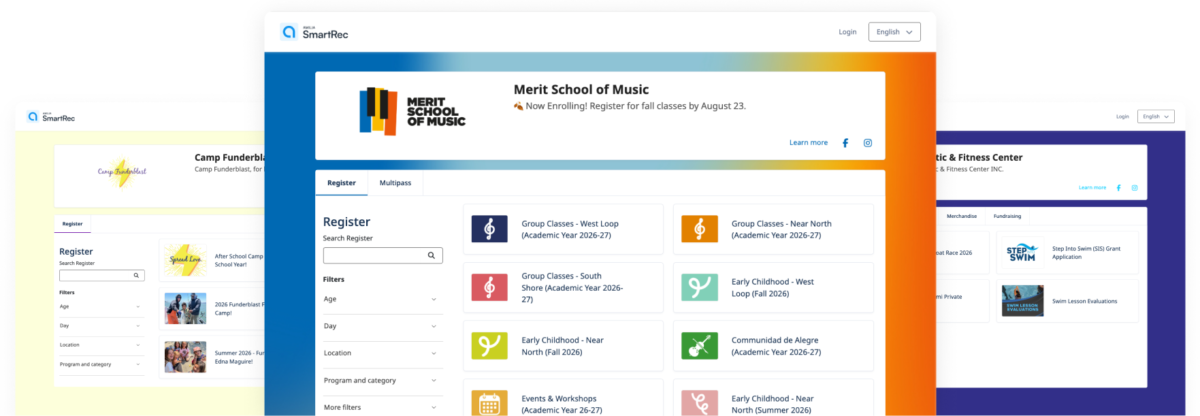Viewport: 1200px width, 416px height.
Task: Open Group Classes - South Shore red clef icon
Action: click(489, 288)
